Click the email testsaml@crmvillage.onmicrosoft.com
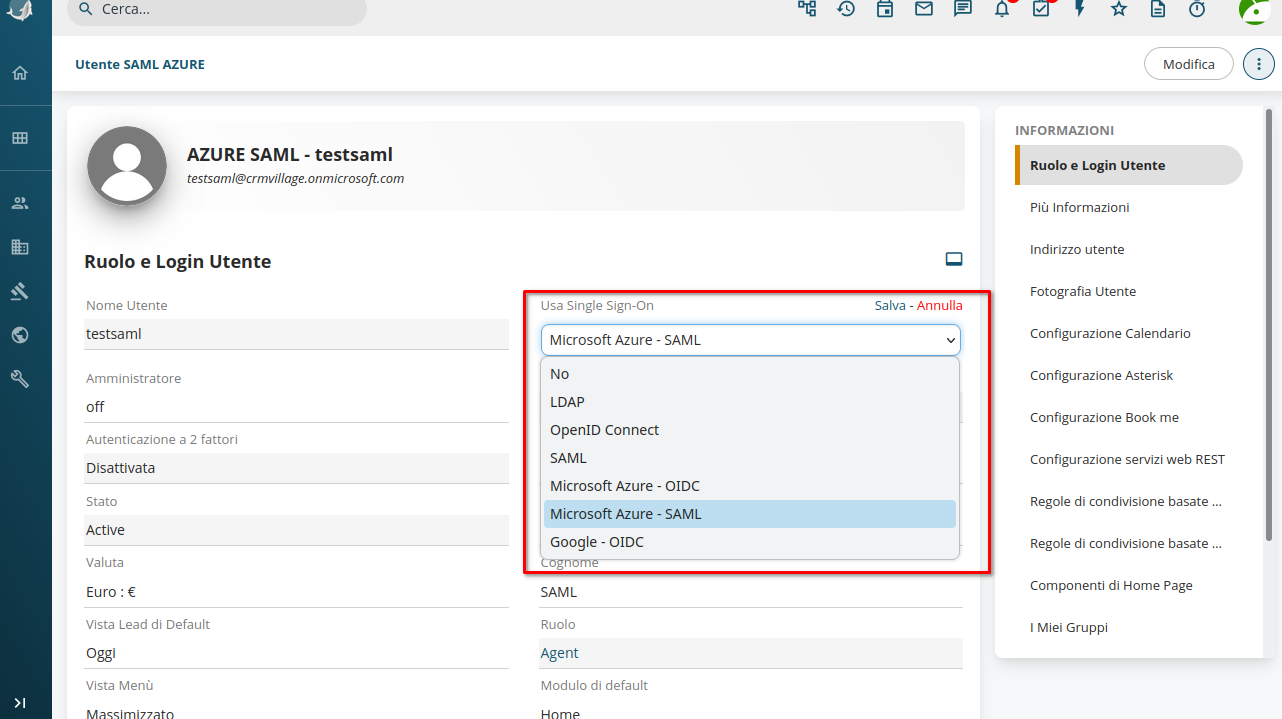Image resolution: width=1282 pixels, height=719 pixels. [x=296, y=179]
